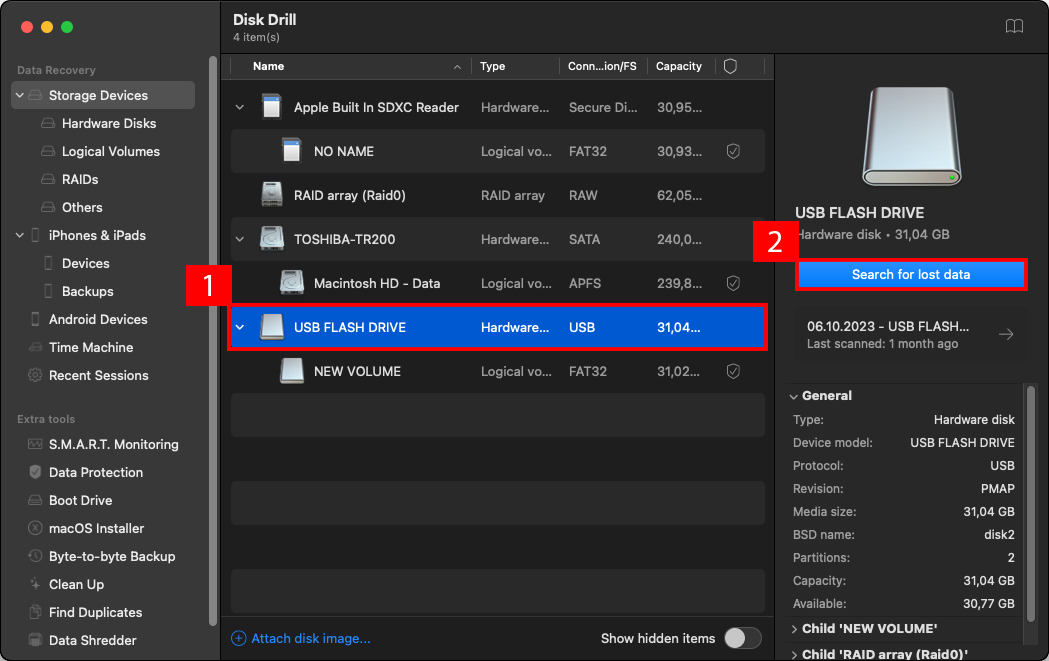Open the 06.10.2023 - USB FLASH session
The width and height of the screenshot is (1049, 661).
coord(910,334)
